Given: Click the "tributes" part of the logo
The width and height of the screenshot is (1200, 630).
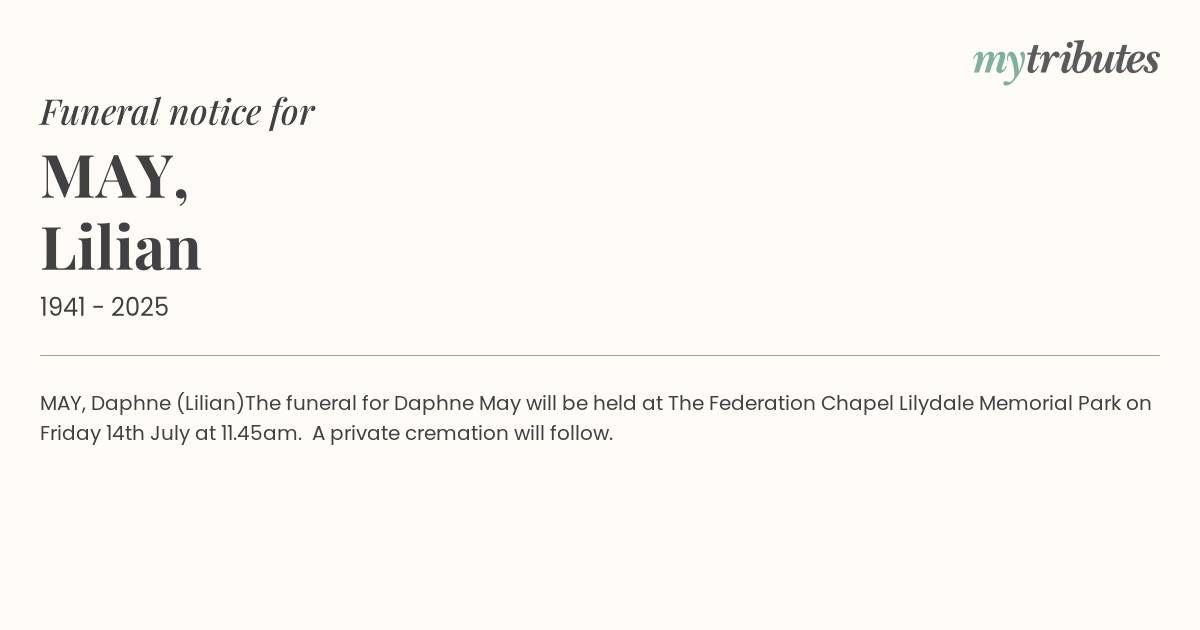Looking at the screenshot, I should (1092, 59).
